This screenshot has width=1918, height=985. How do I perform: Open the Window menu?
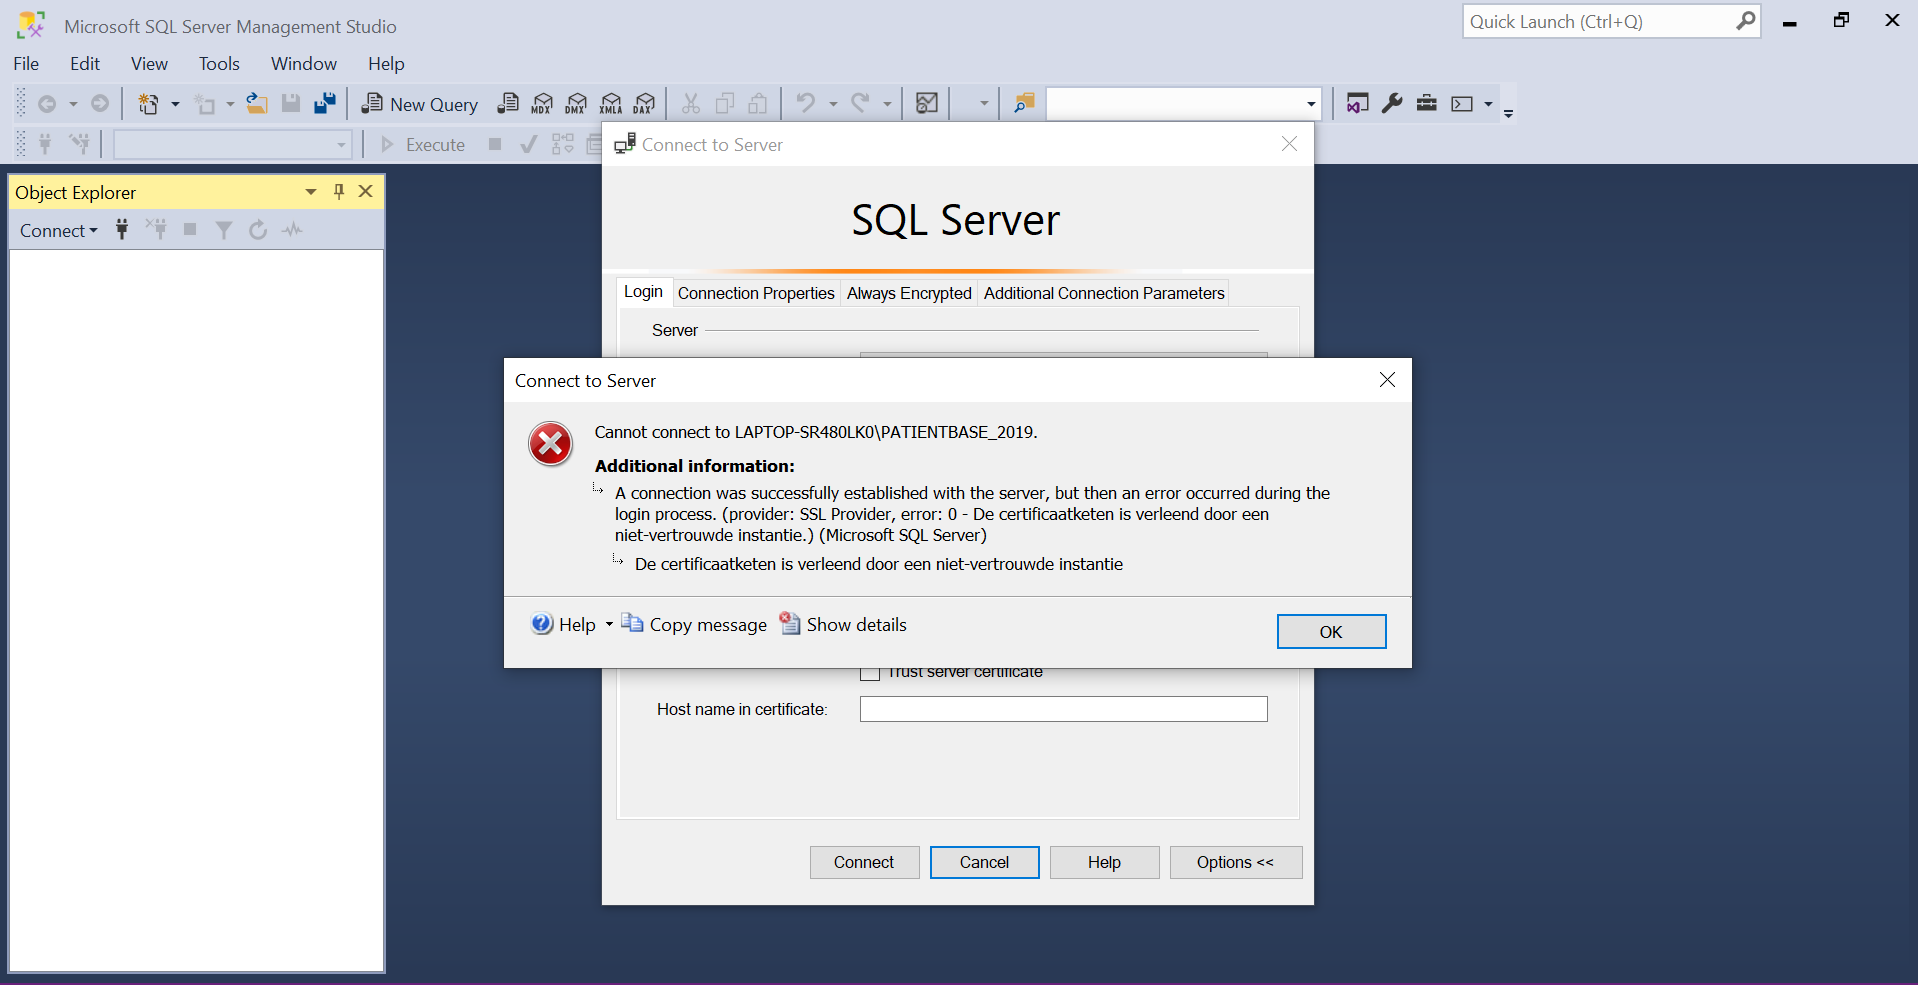(x=304, y=64)
